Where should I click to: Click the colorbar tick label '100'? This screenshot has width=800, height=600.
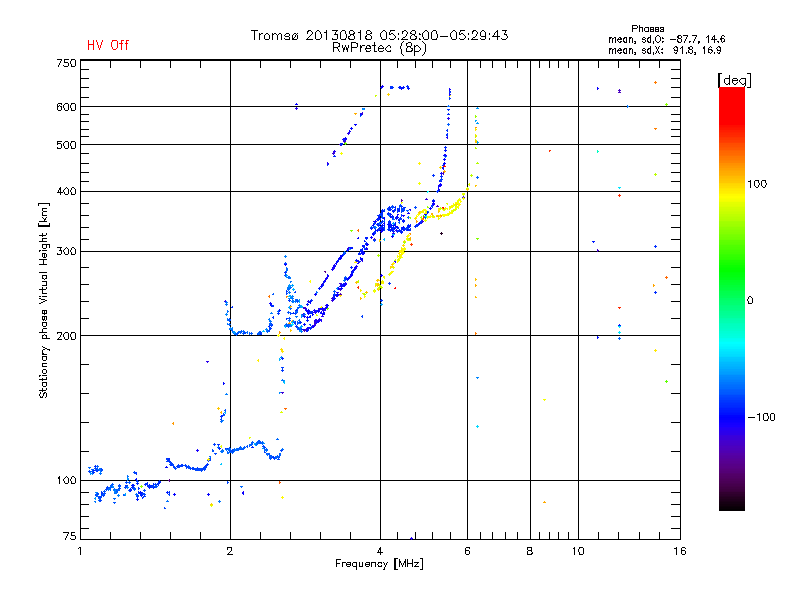click(757, 184)
